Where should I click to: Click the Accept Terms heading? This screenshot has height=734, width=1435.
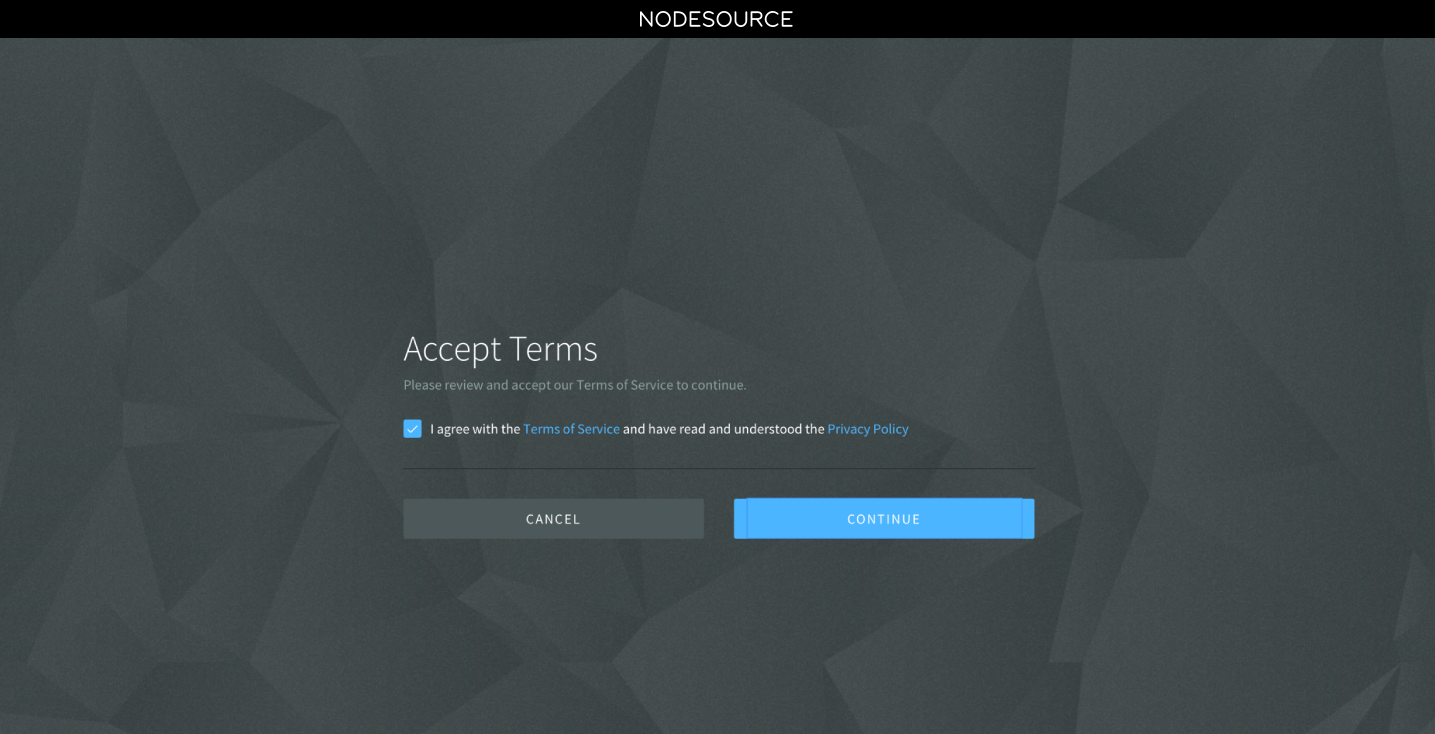pos(500,349)
